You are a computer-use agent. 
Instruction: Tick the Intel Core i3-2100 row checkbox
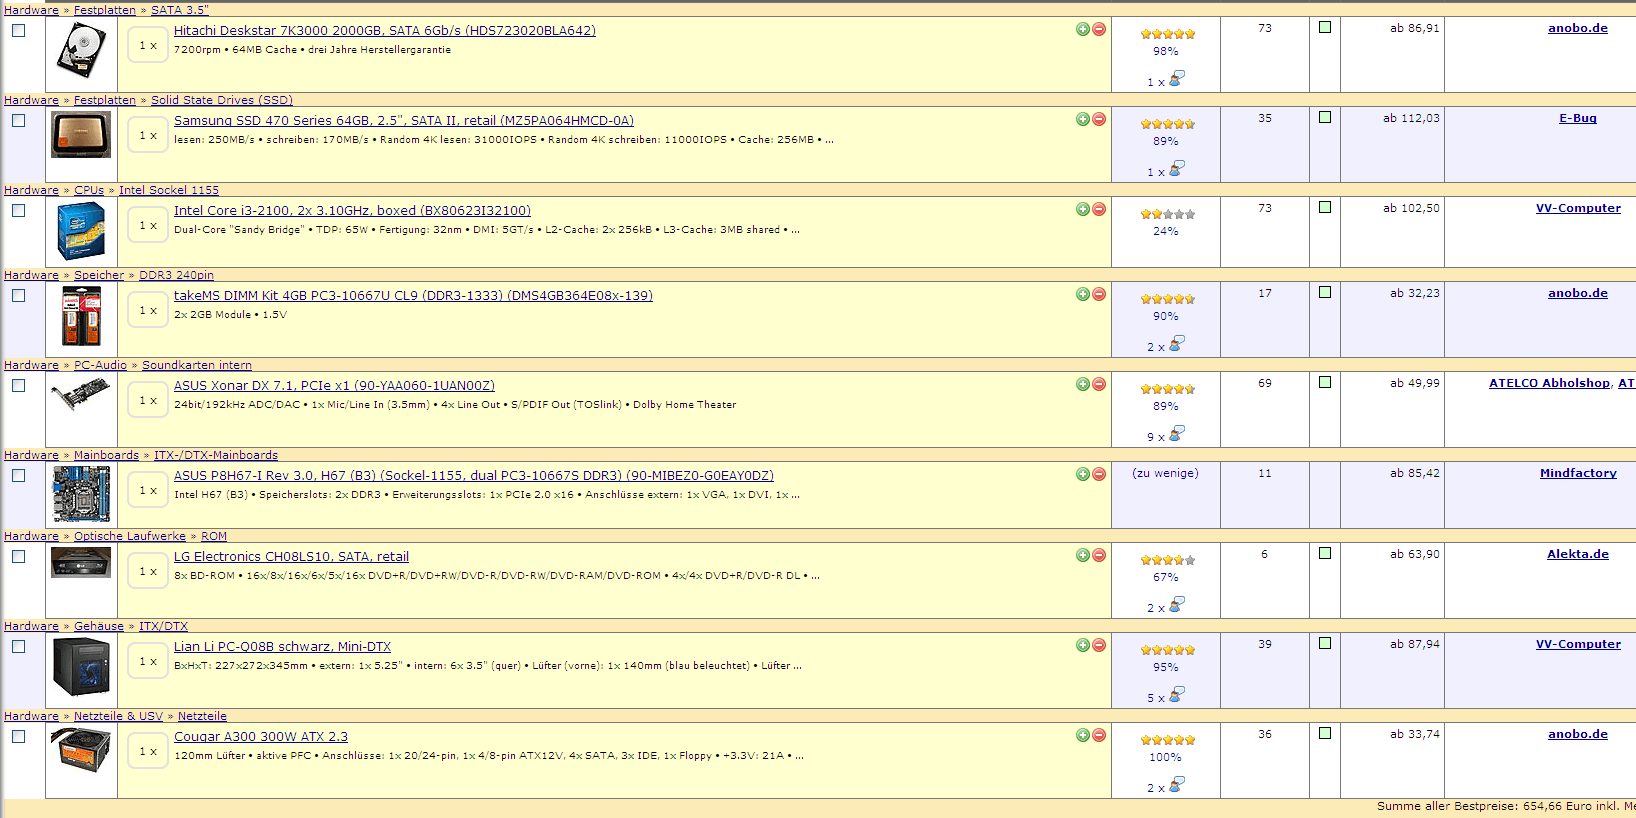click(x=19, y=211)
